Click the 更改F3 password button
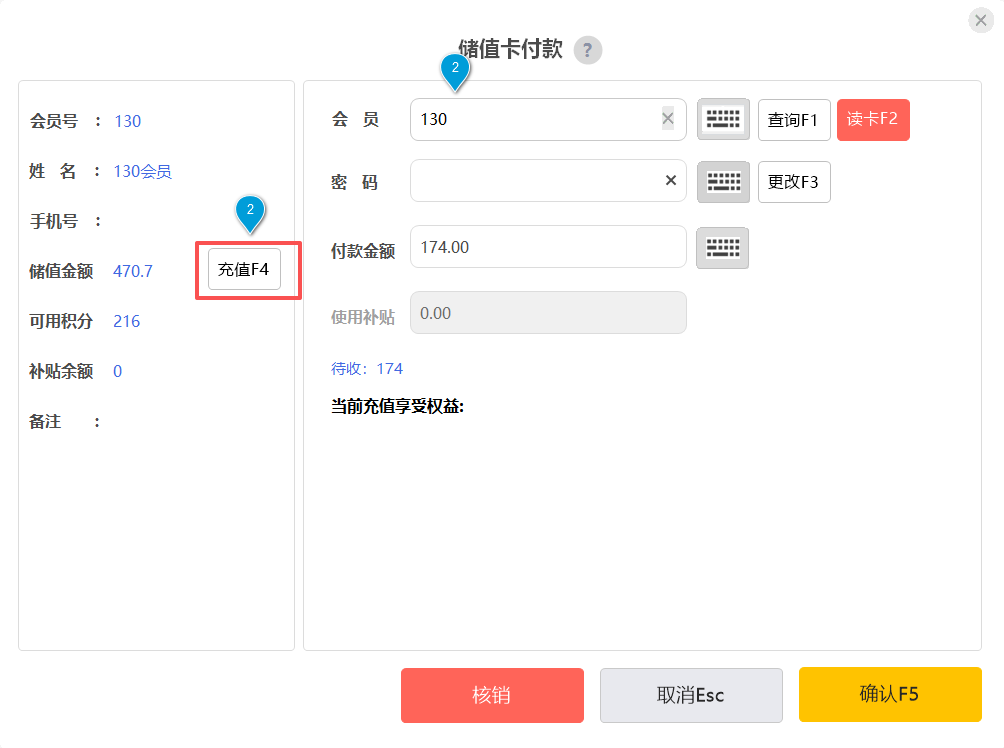 pos(794,182)
